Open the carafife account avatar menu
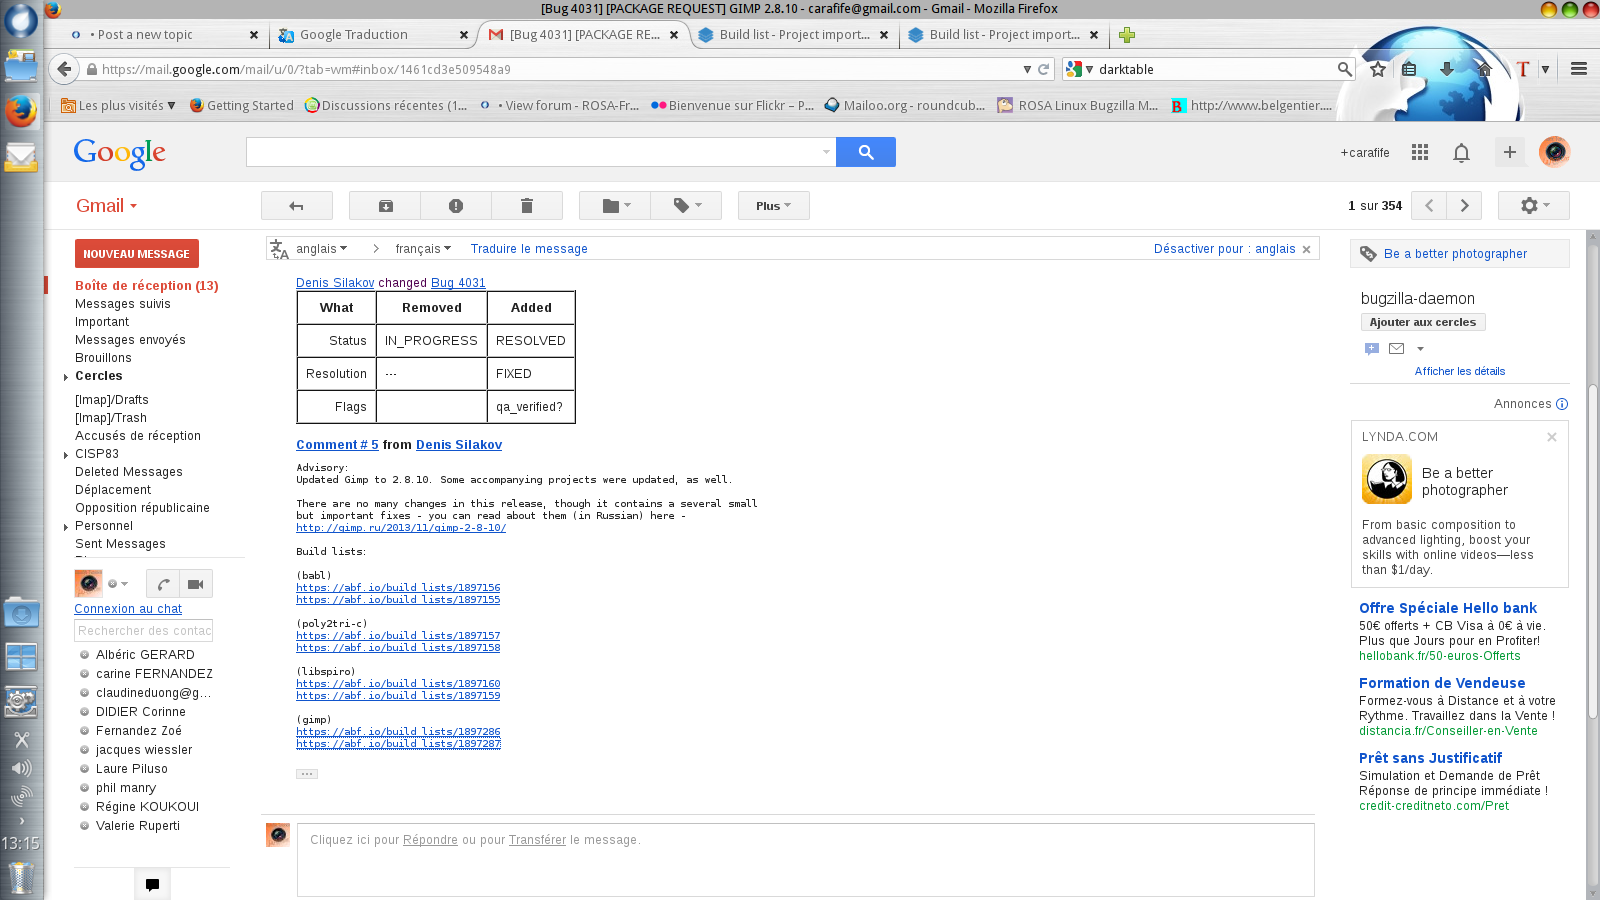1600x900 pixels. [1554, 152]
